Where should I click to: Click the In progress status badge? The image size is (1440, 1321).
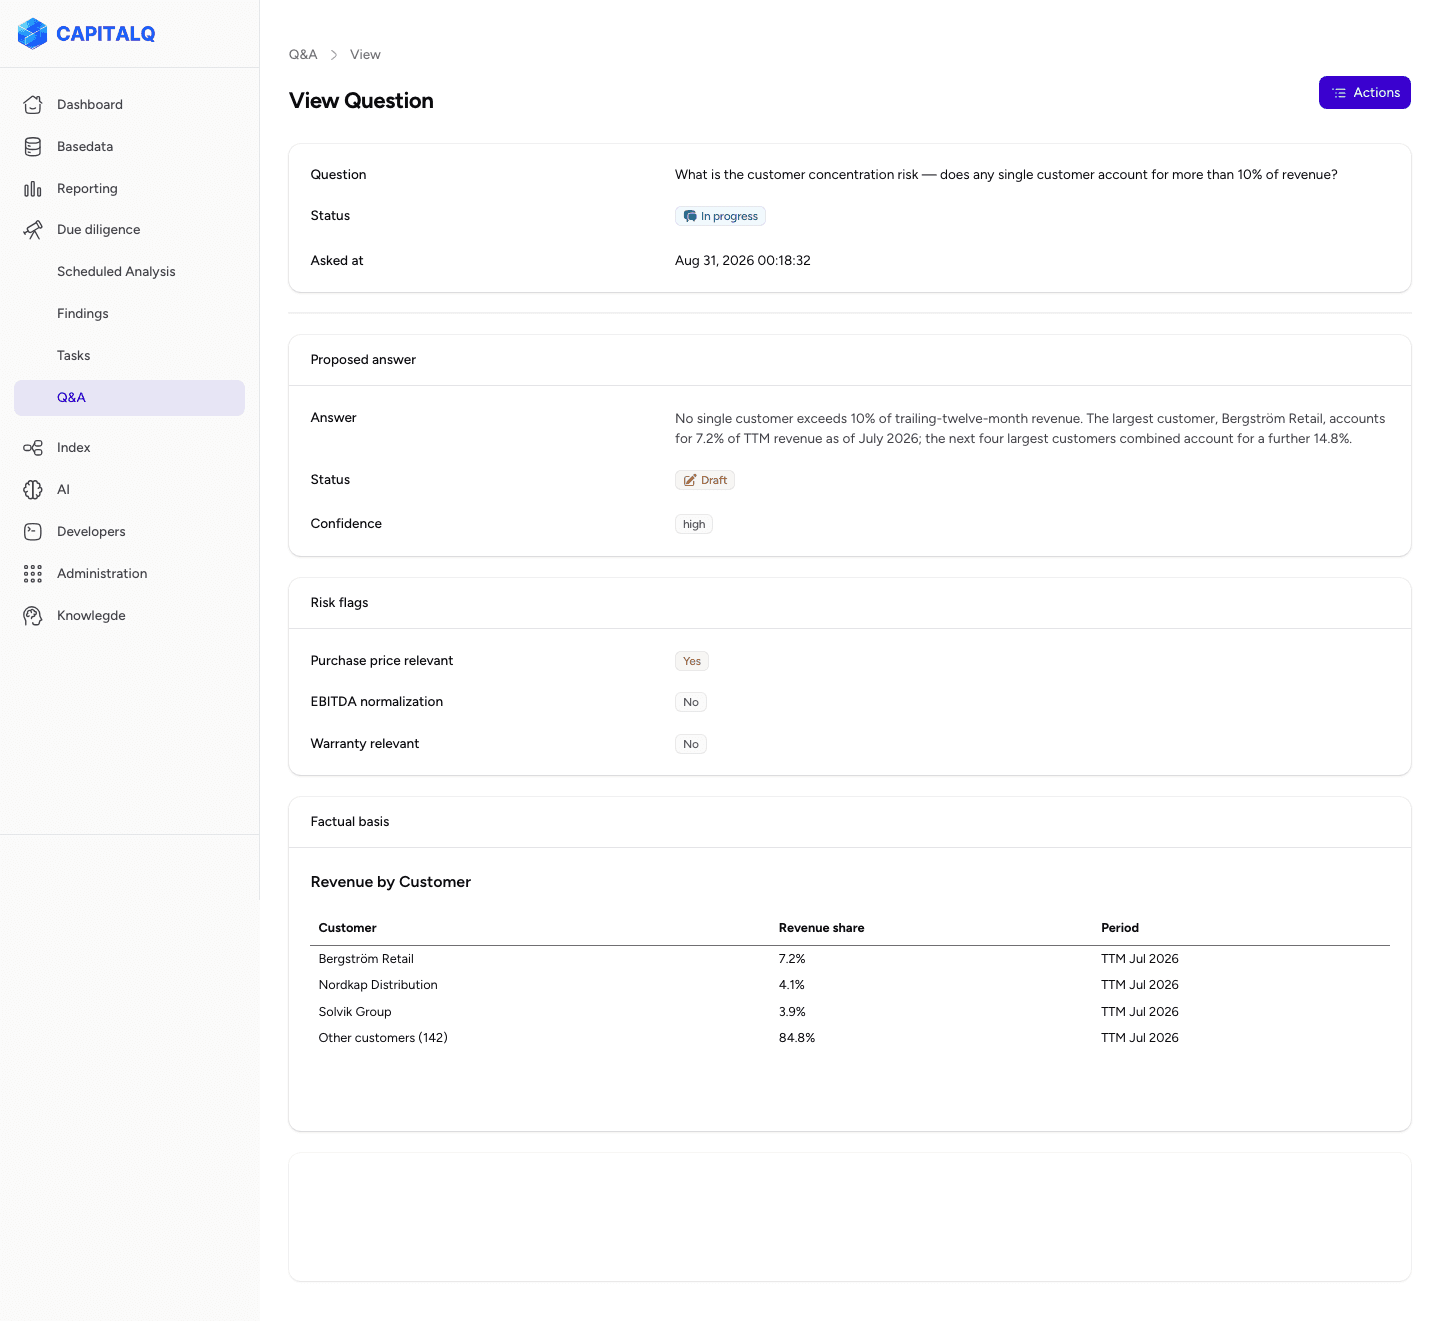tap(720, 216)
